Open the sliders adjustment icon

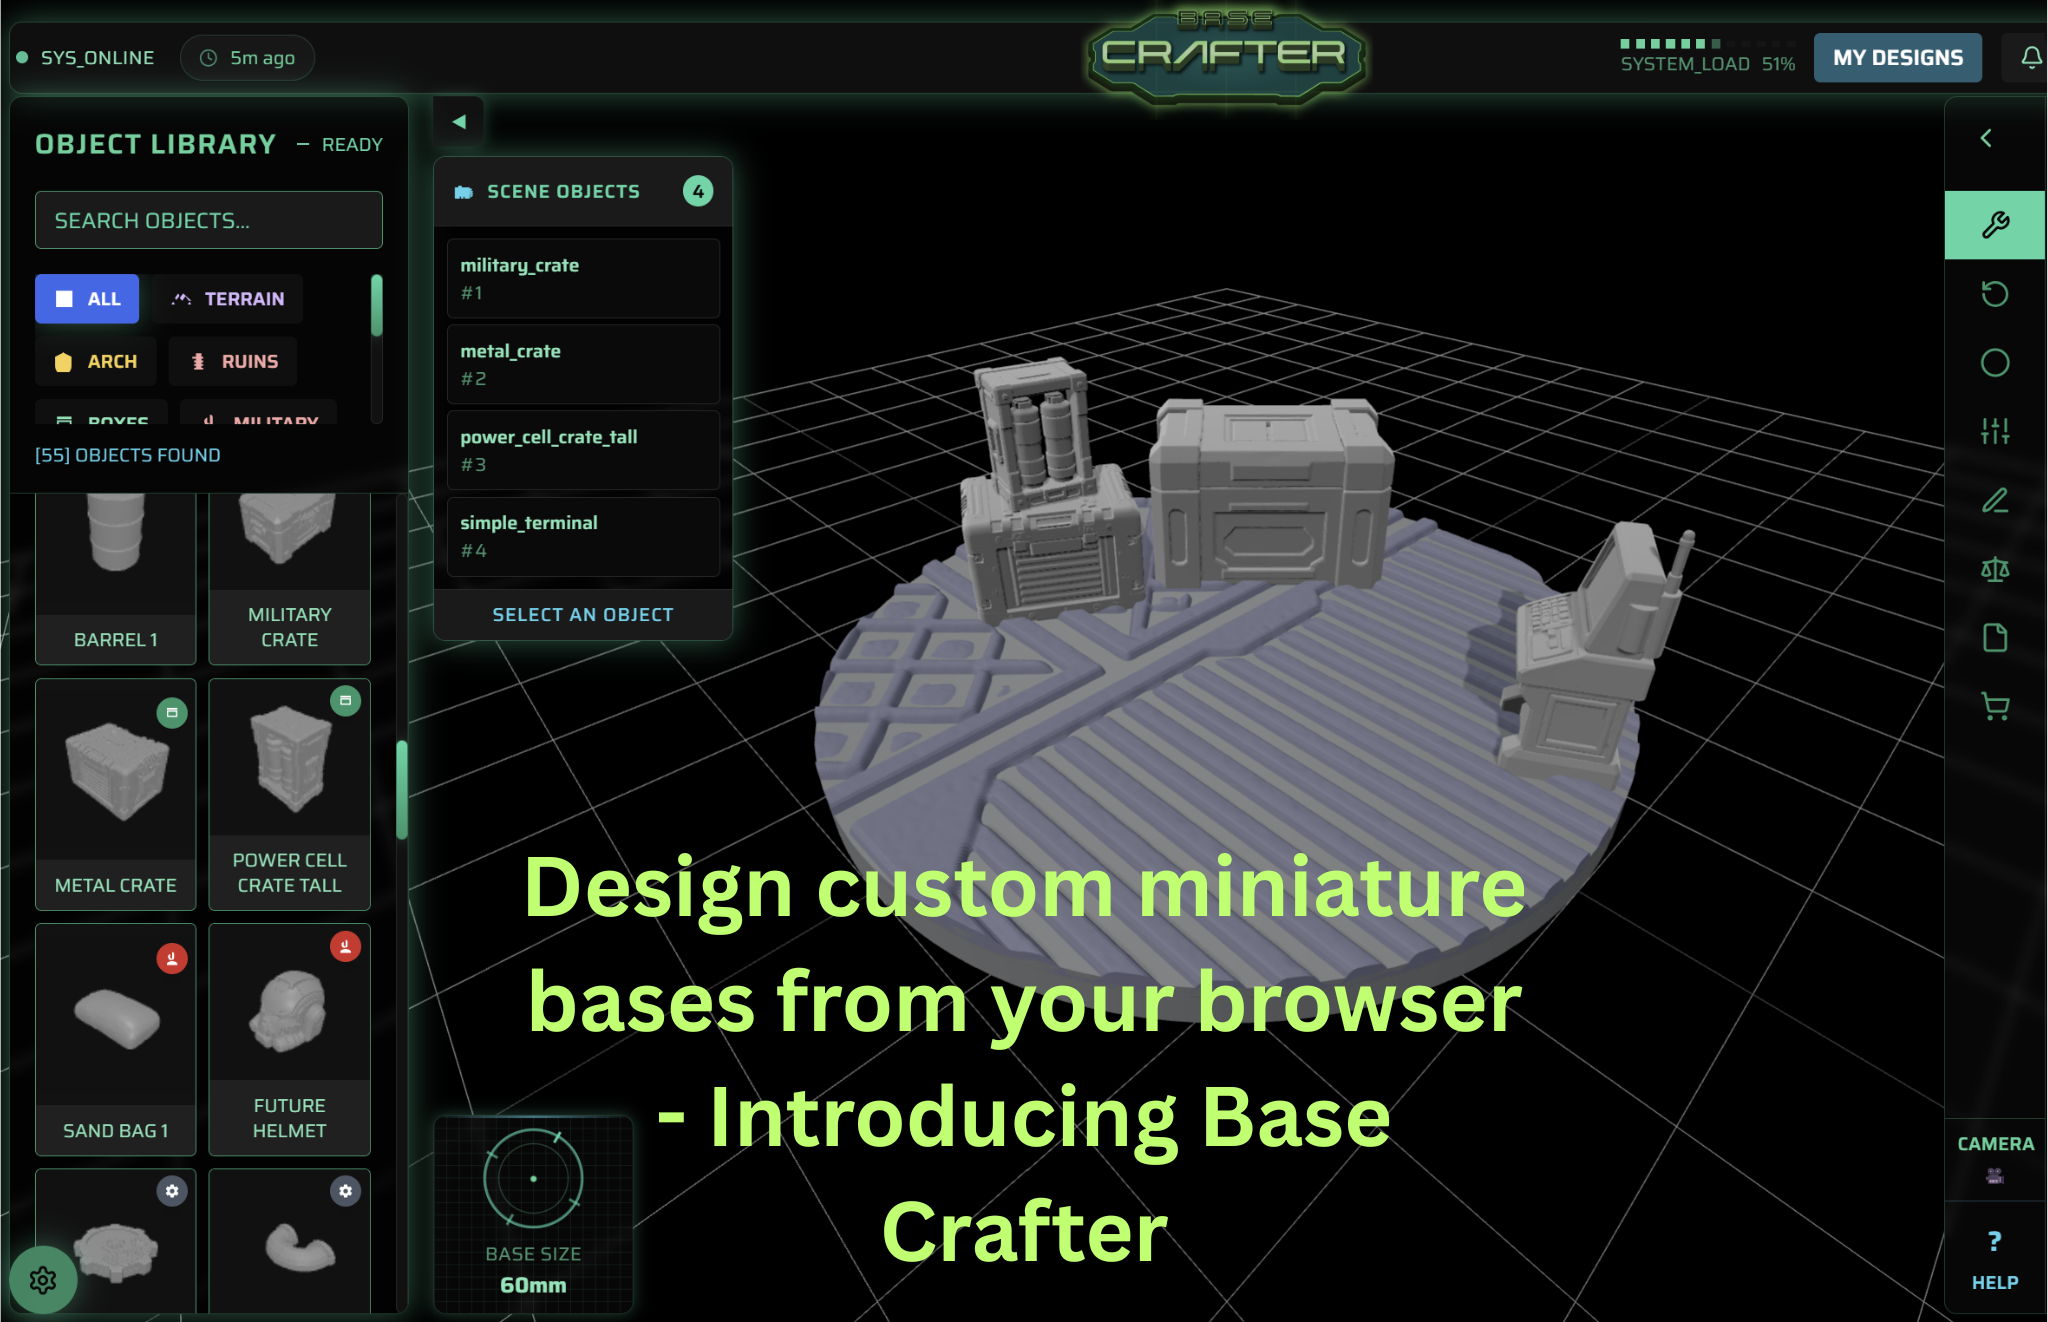(1995, 431)
